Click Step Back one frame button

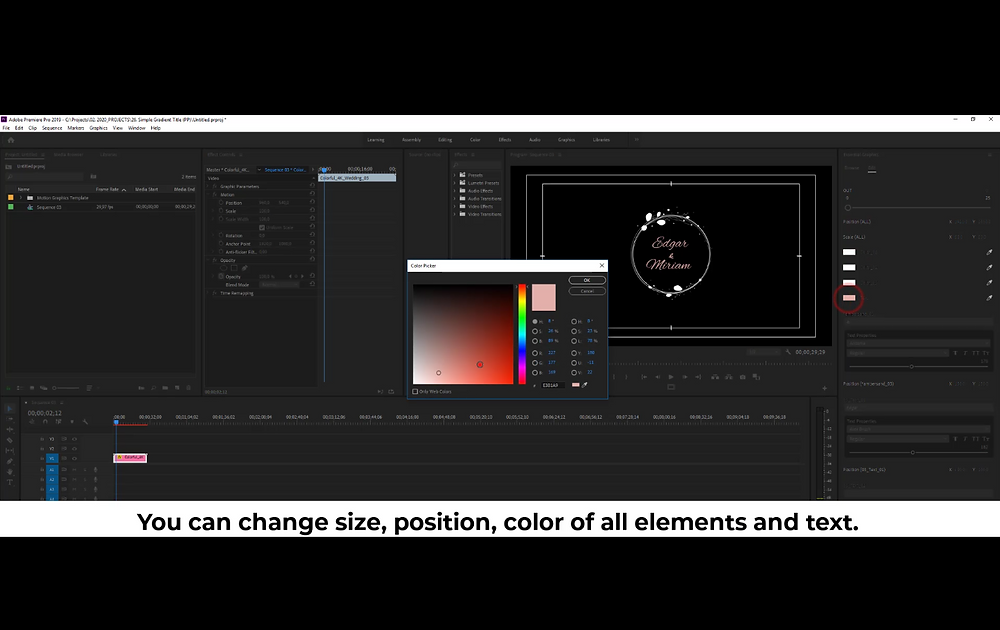(658, 377)
